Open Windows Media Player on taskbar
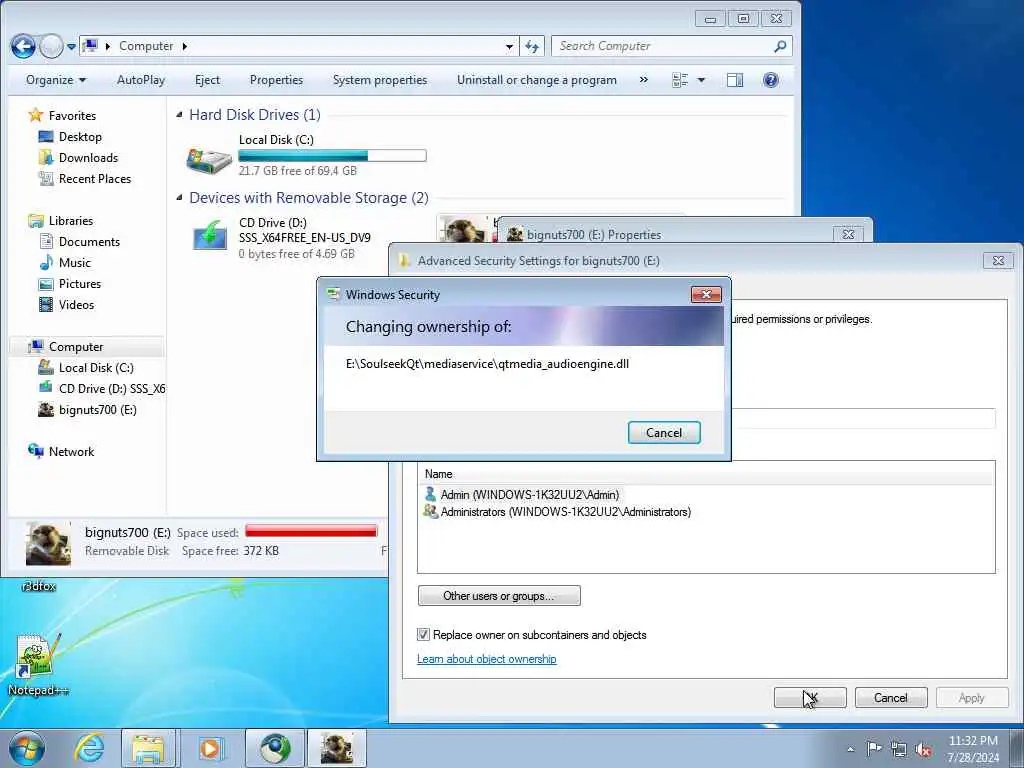1024x768 pixels. (x=211, y=748)
